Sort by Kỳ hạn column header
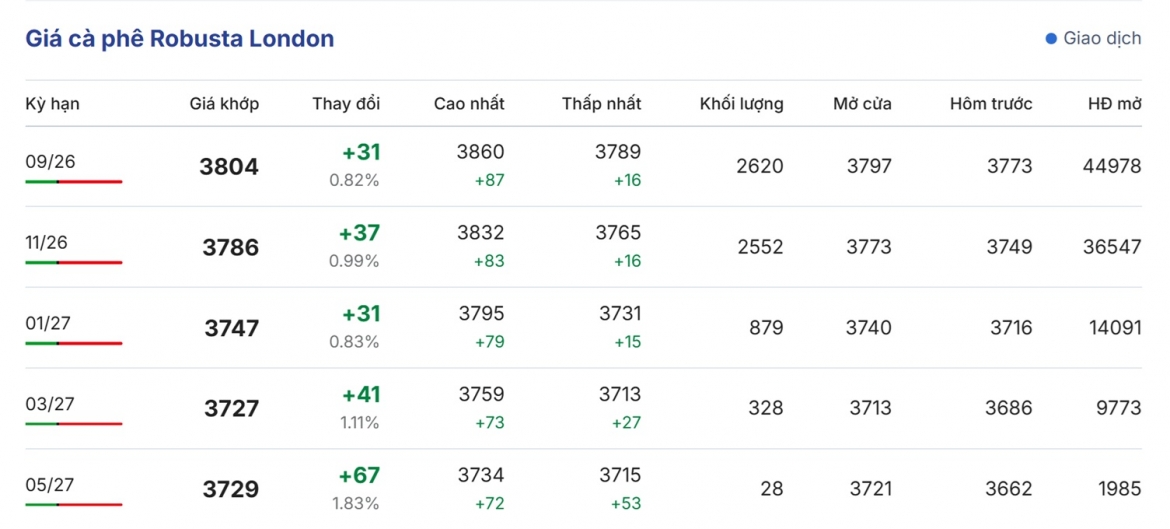Screen dimensions: 1170x529 52,104
